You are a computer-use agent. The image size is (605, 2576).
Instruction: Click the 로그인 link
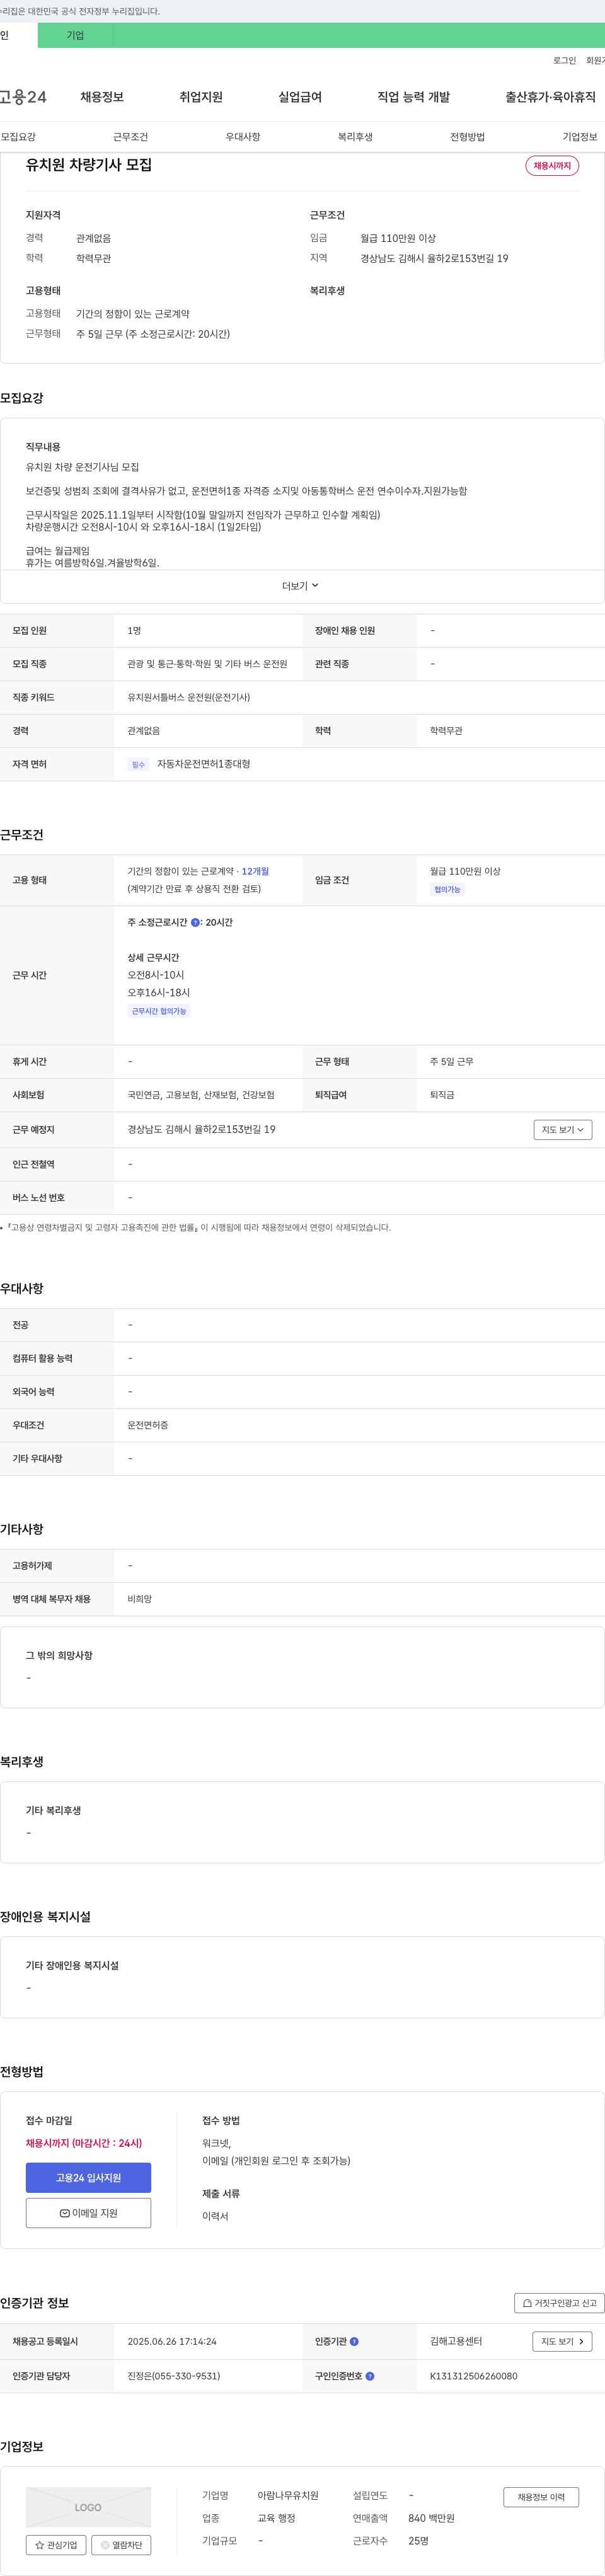(x=564, y=61)
